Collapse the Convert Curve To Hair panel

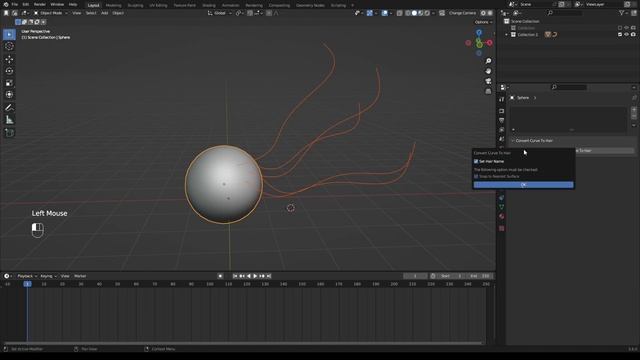tap(513, 140)
